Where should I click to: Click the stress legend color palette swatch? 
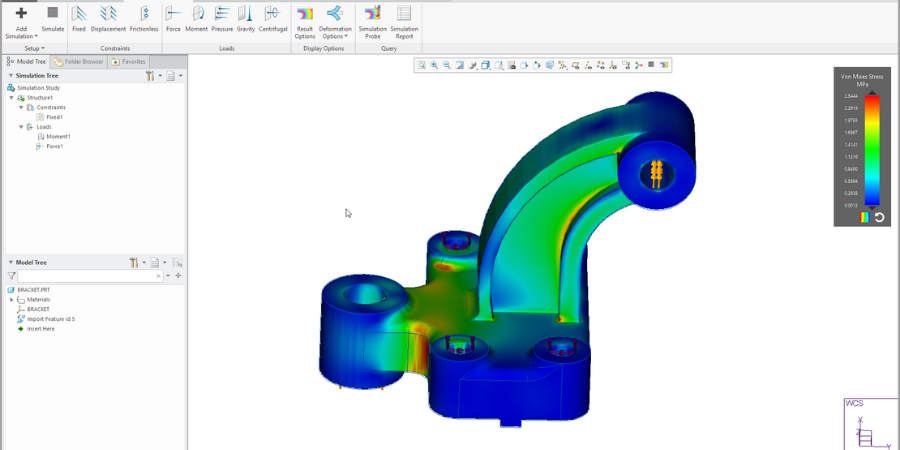point(864,217)
